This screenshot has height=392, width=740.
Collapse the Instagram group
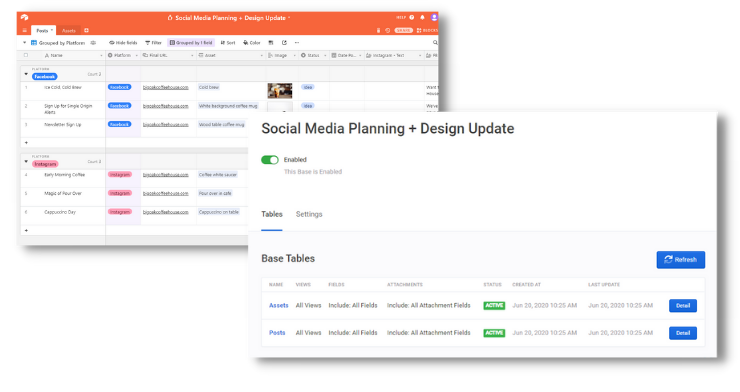tap(26, 161)
